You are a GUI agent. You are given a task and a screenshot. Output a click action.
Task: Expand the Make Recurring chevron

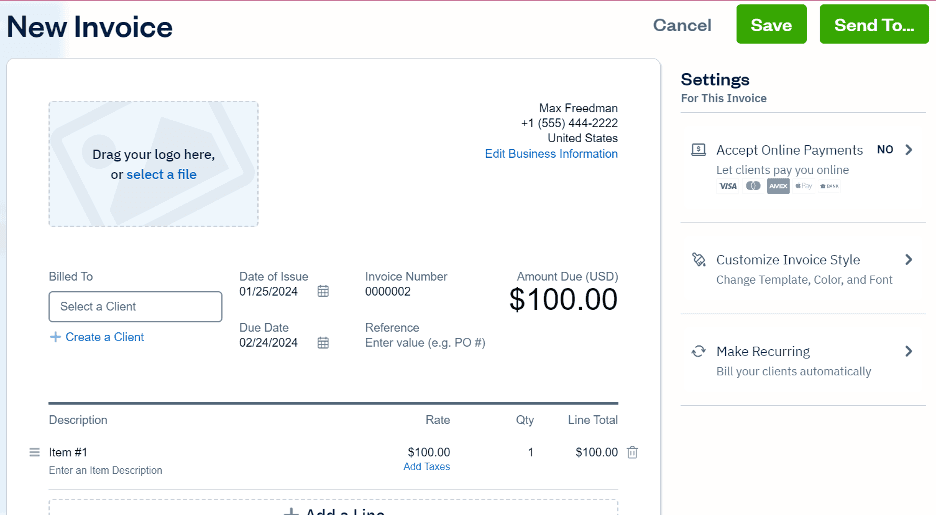[x=909, y=352]
